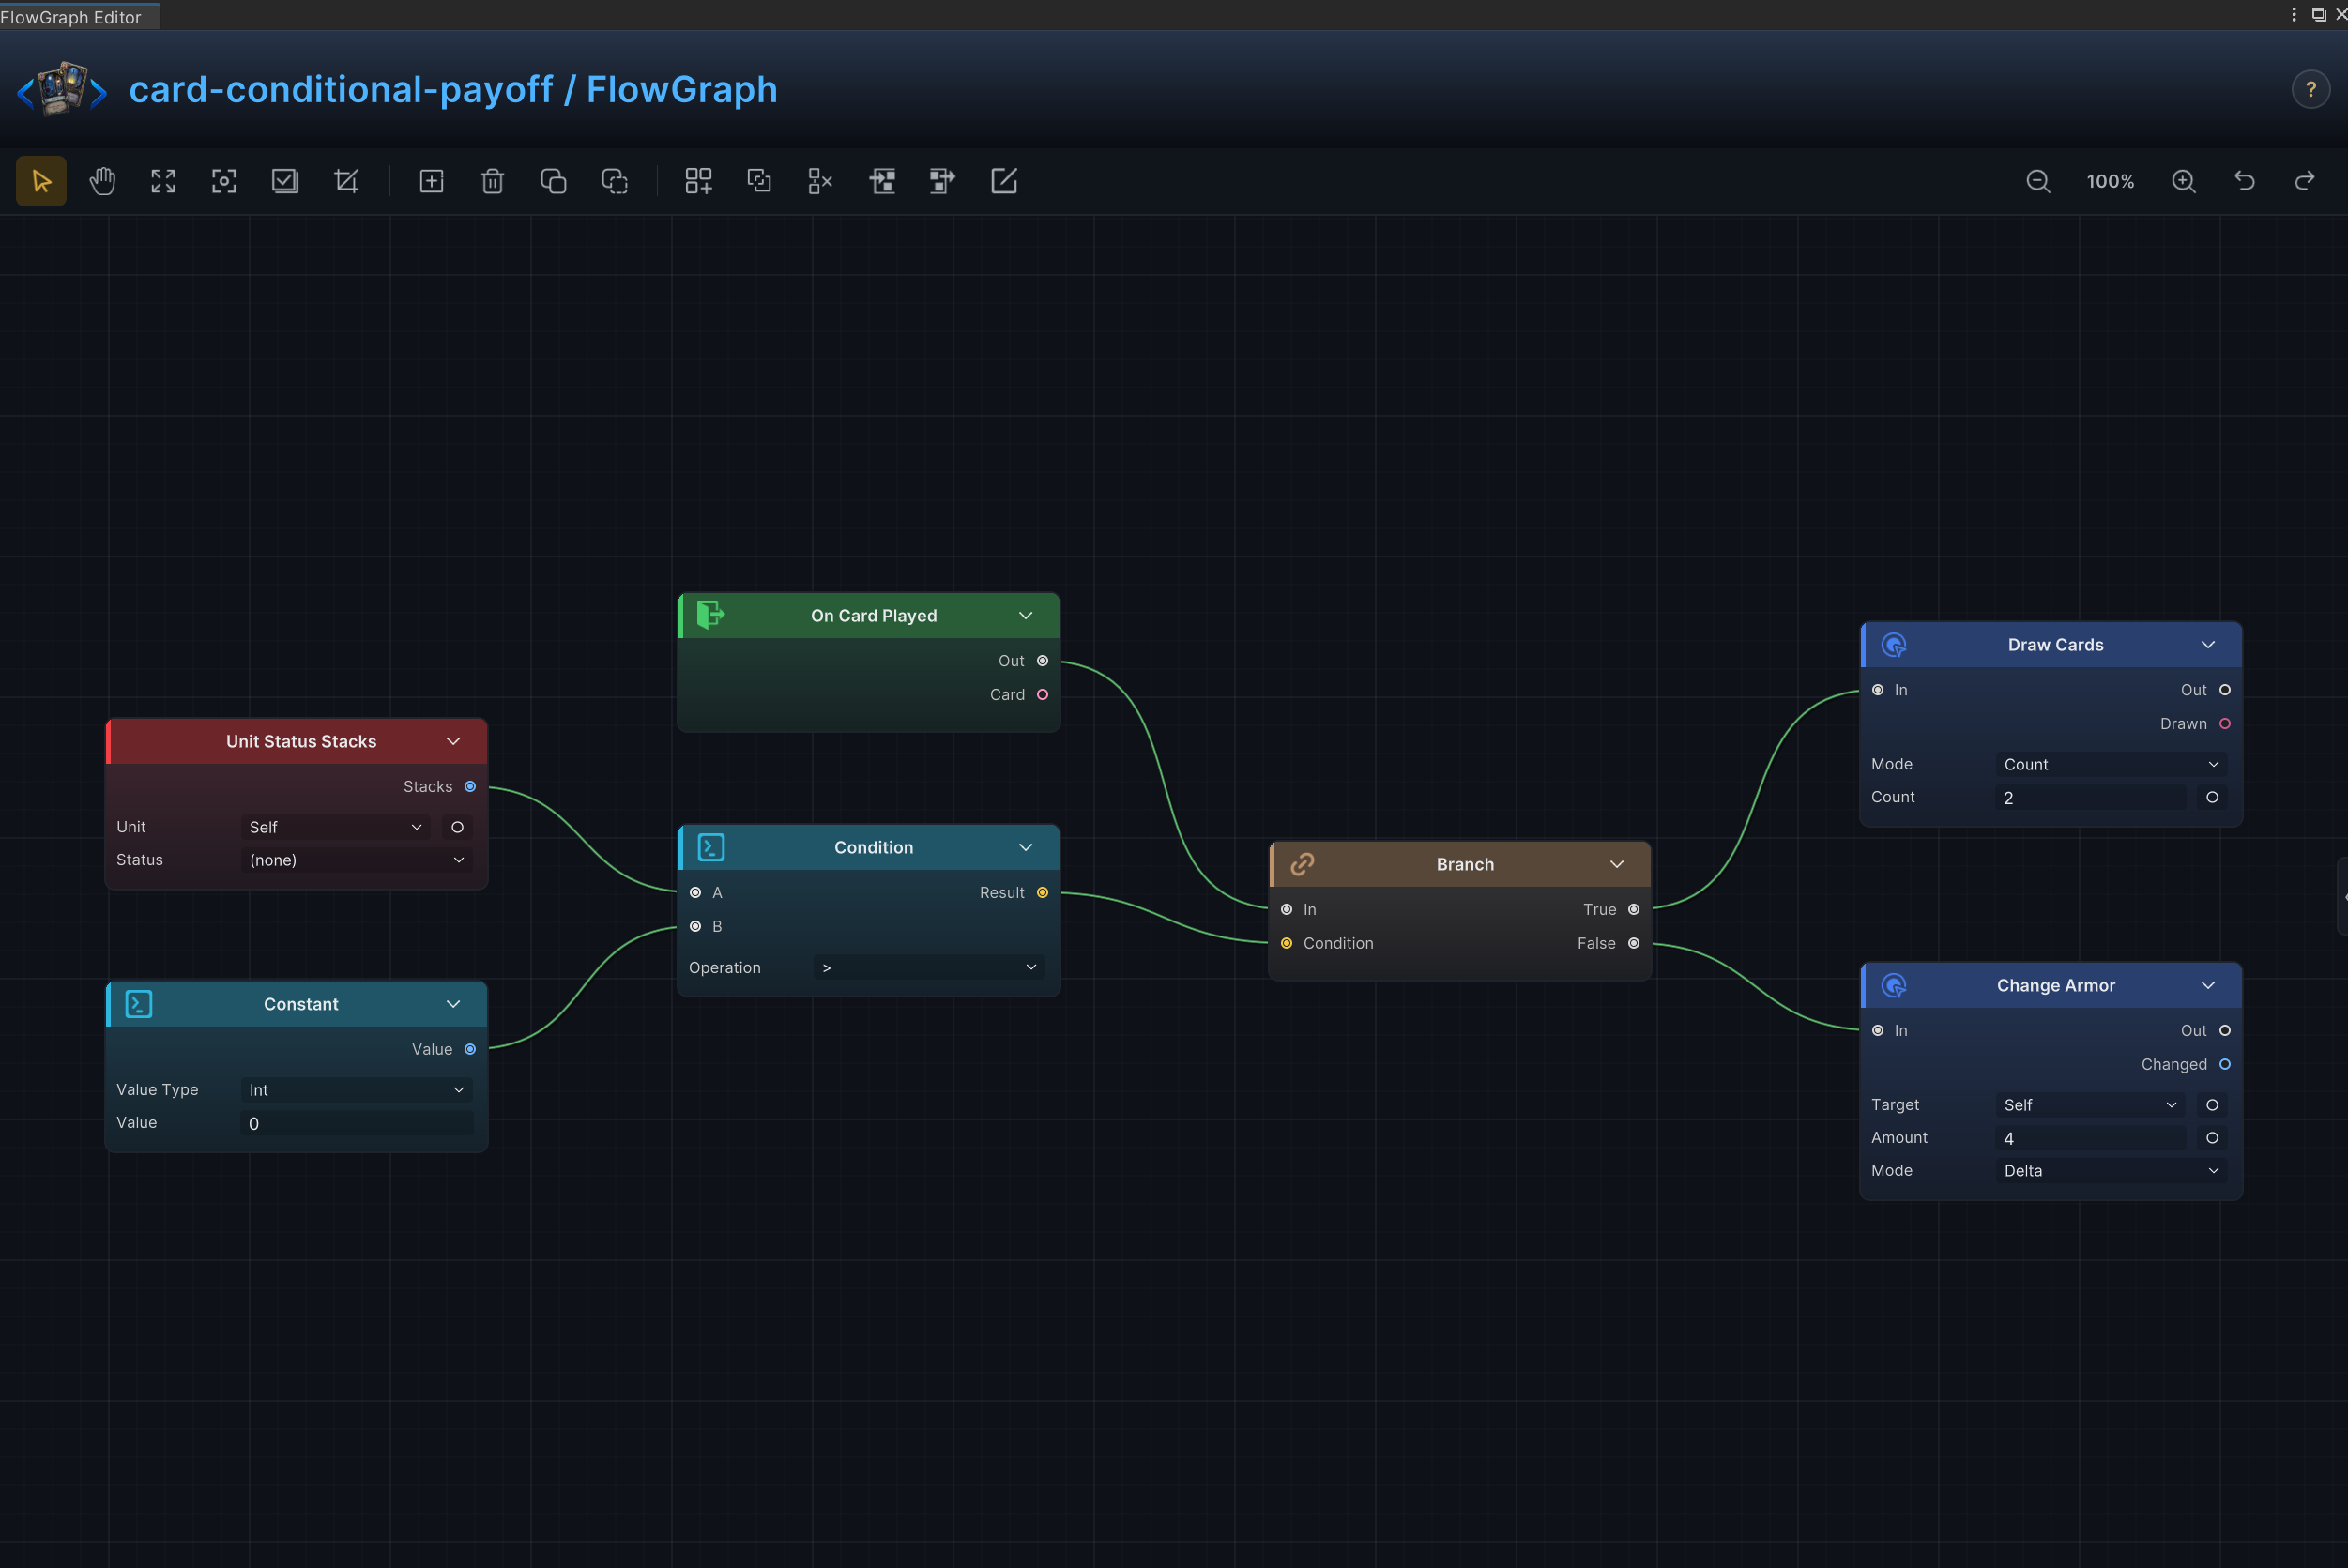Image resolution: width=2348 pixels, height=1568 pixels.
Task: Click the Constant node script icon
Action: coord(139,1004)
